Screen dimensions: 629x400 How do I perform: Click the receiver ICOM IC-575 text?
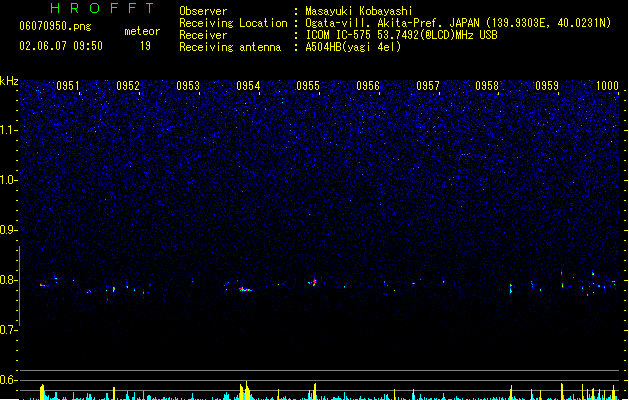[x=401, y=35]
